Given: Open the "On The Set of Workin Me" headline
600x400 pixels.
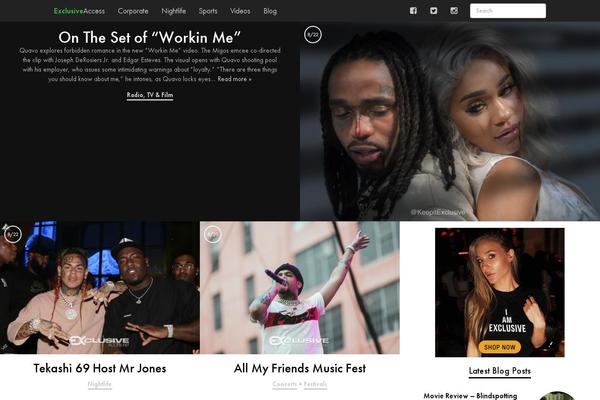Looking at the screenshot, I should pyautogui.click(x=150, y=38).
